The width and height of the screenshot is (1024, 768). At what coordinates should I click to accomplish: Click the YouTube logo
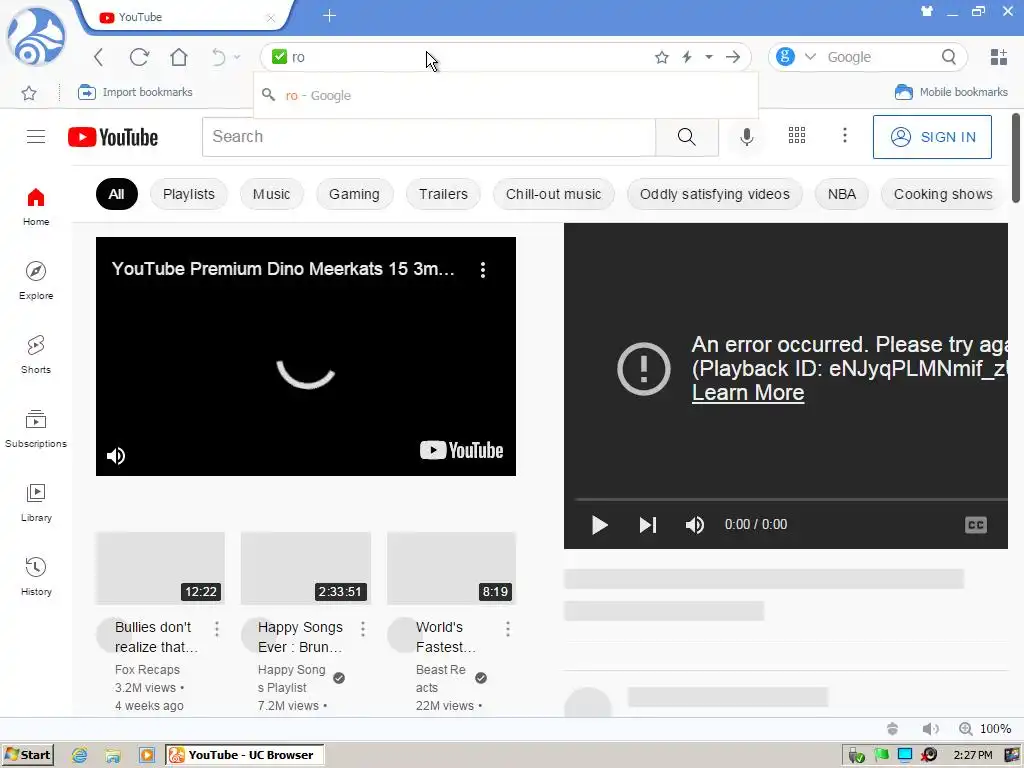pyautogui.click(x=113, y=137)
